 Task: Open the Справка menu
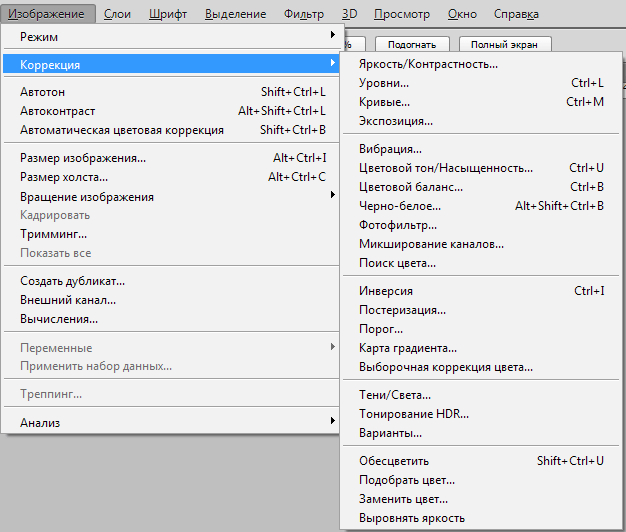pyautogui.click(x=516, y=14)
